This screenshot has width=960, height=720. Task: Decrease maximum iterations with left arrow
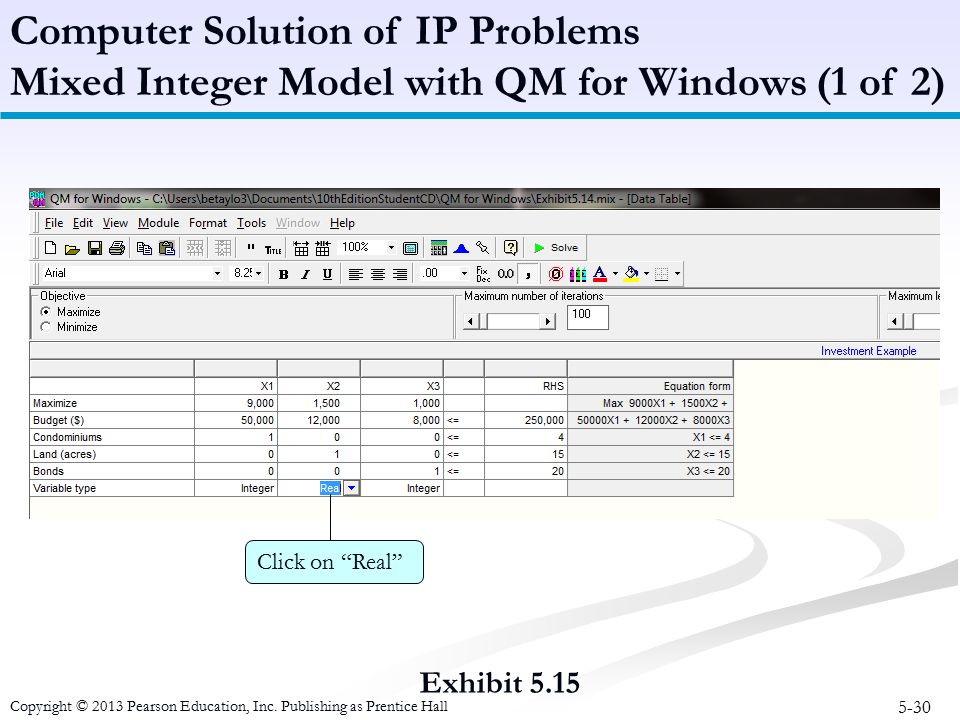pos(470,321)
